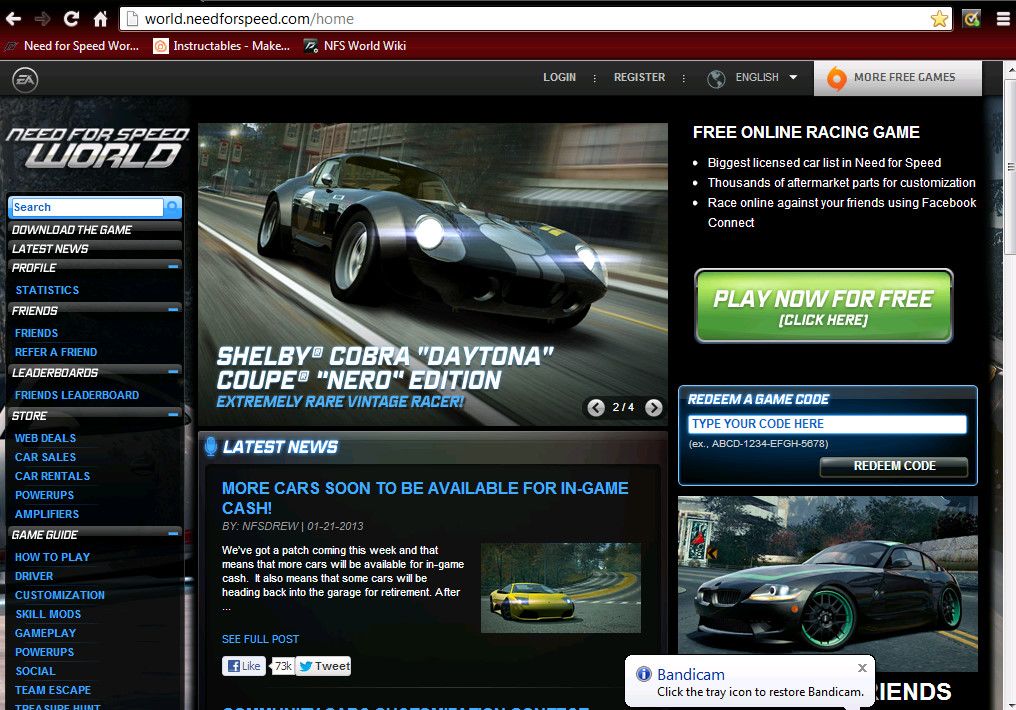1016x710 pixels.
Task: Click SEE FULL POST link
Action: [x=260, y=639]
